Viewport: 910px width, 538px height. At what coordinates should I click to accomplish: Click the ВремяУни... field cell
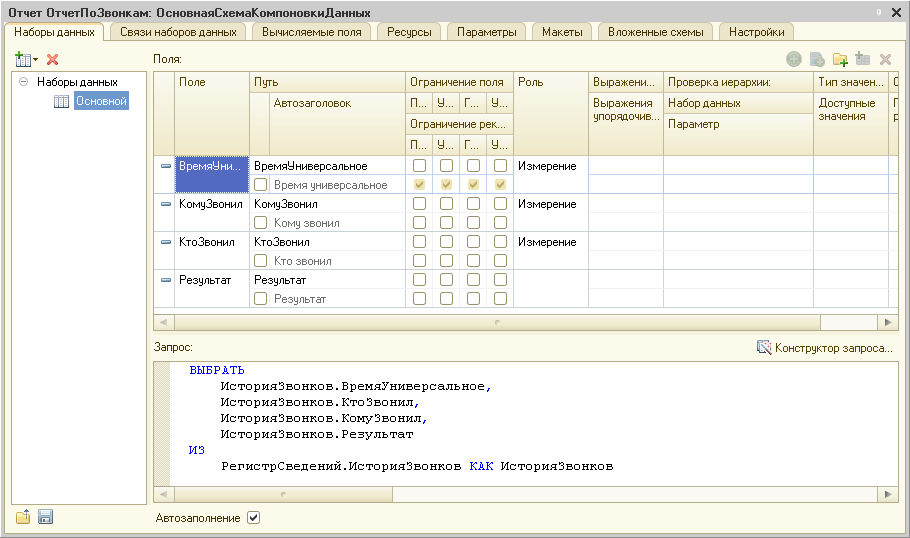tap(212, 175)
